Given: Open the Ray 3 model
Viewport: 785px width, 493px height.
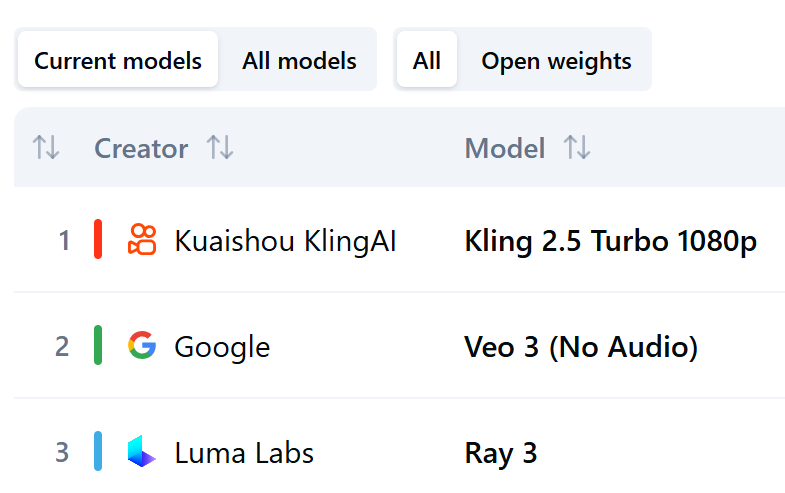Looking at the screenshot, I should point(501,453).
